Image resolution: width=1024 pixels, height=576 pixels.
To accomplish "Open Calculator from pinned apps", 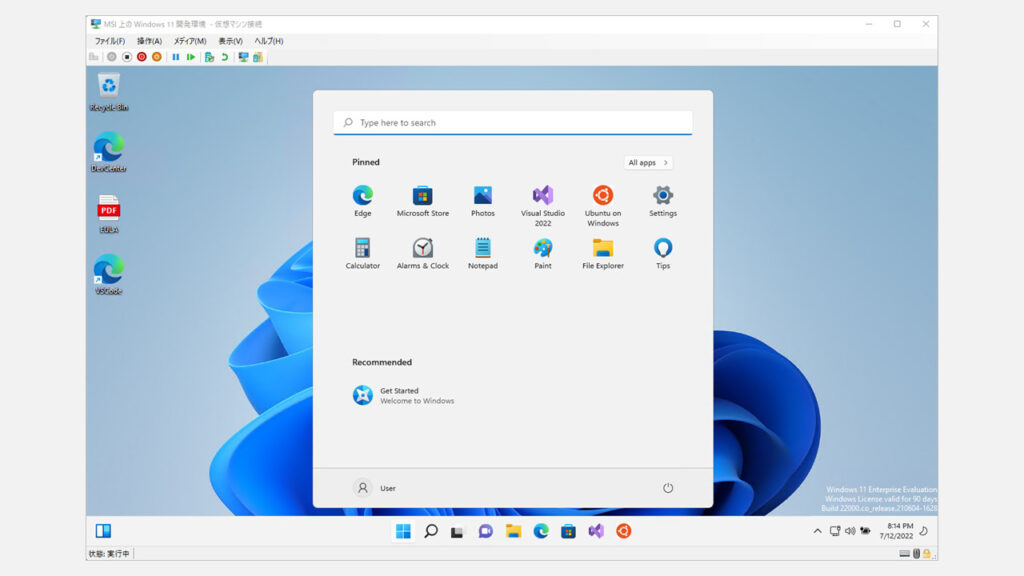I will pos(362,249).
